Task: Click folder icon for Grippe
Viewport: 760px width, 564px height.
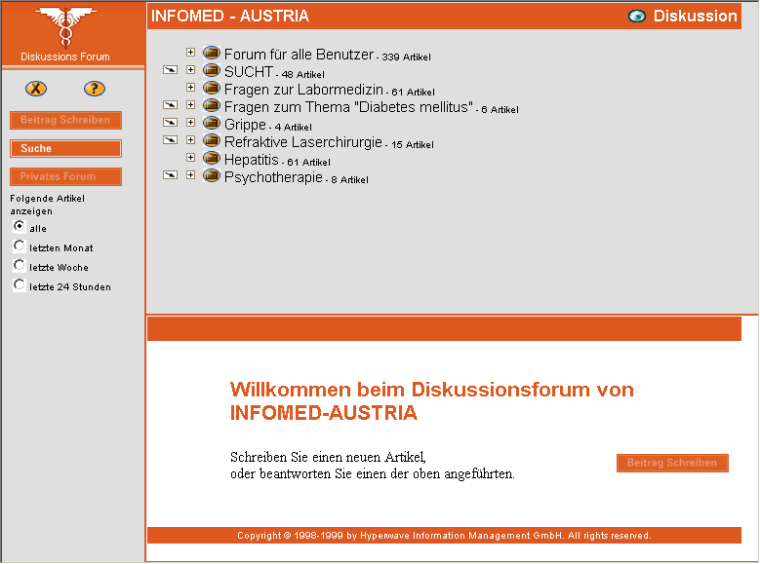Action: pos(211,123)
